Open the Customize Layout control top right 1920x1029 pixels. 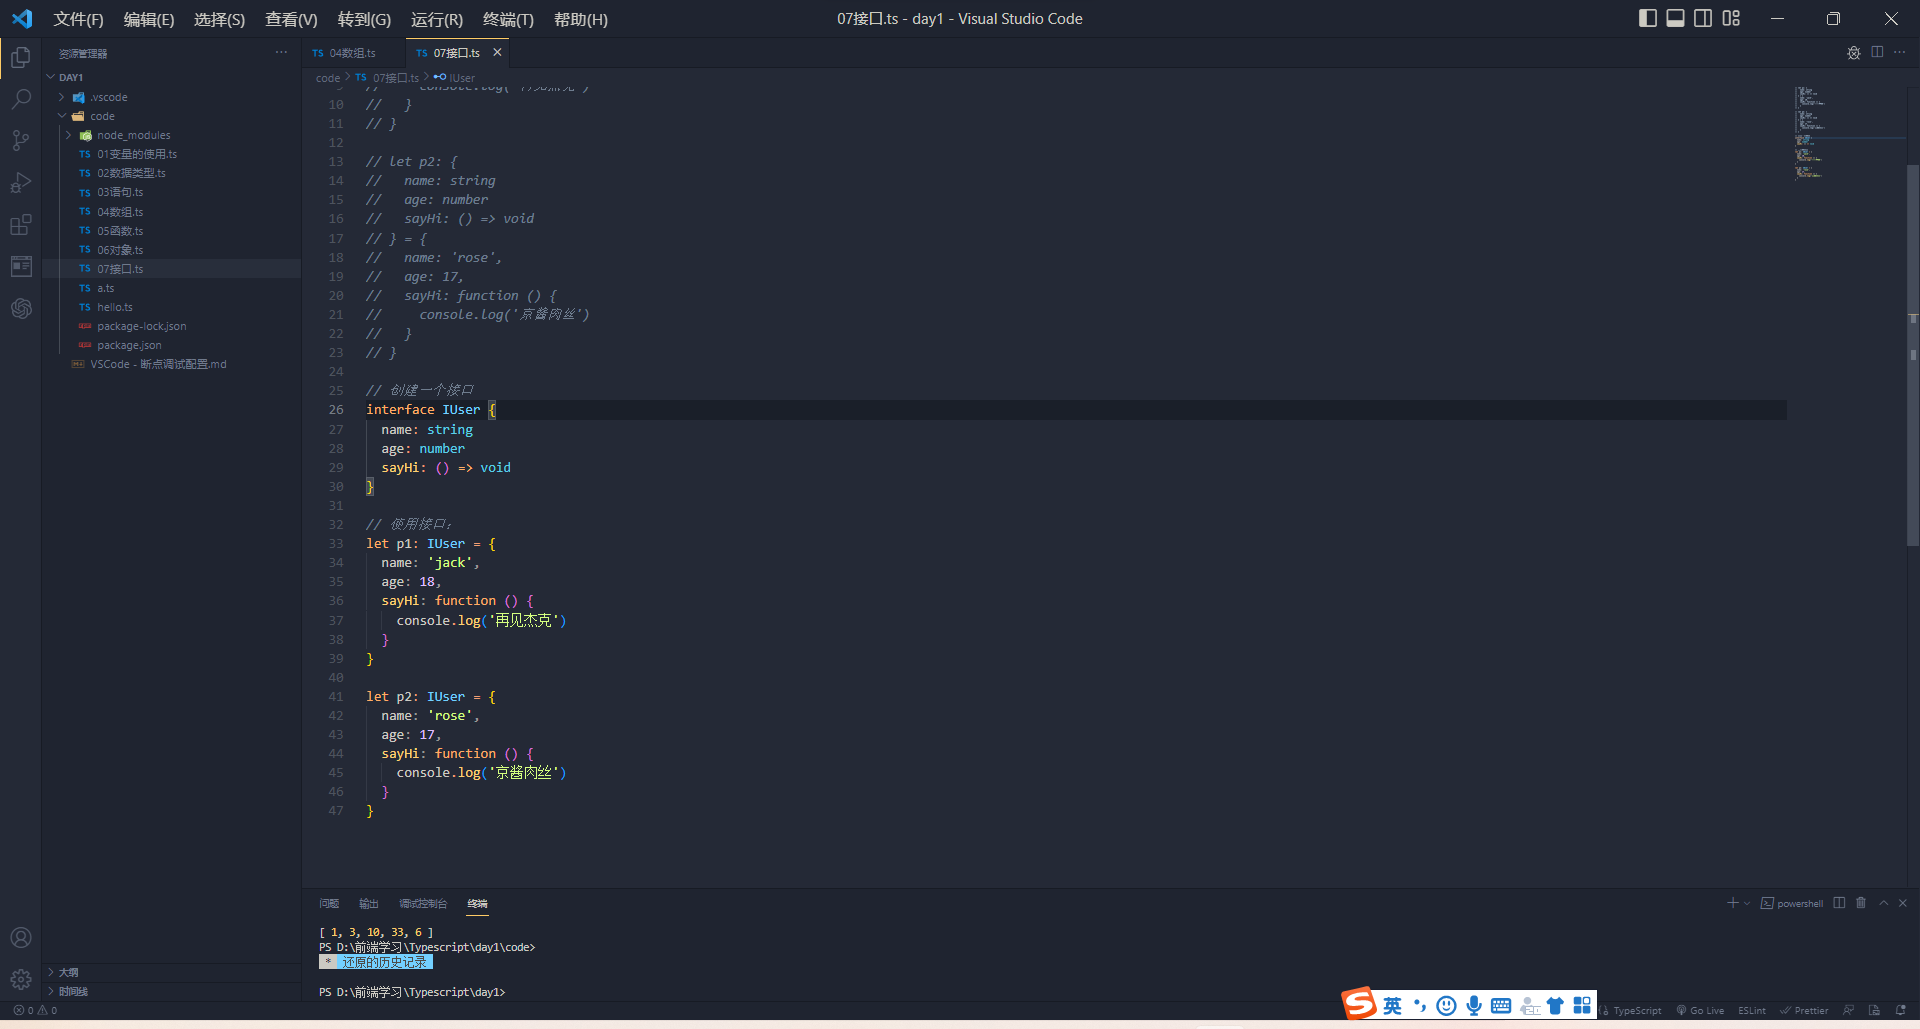pos(1731,18)
